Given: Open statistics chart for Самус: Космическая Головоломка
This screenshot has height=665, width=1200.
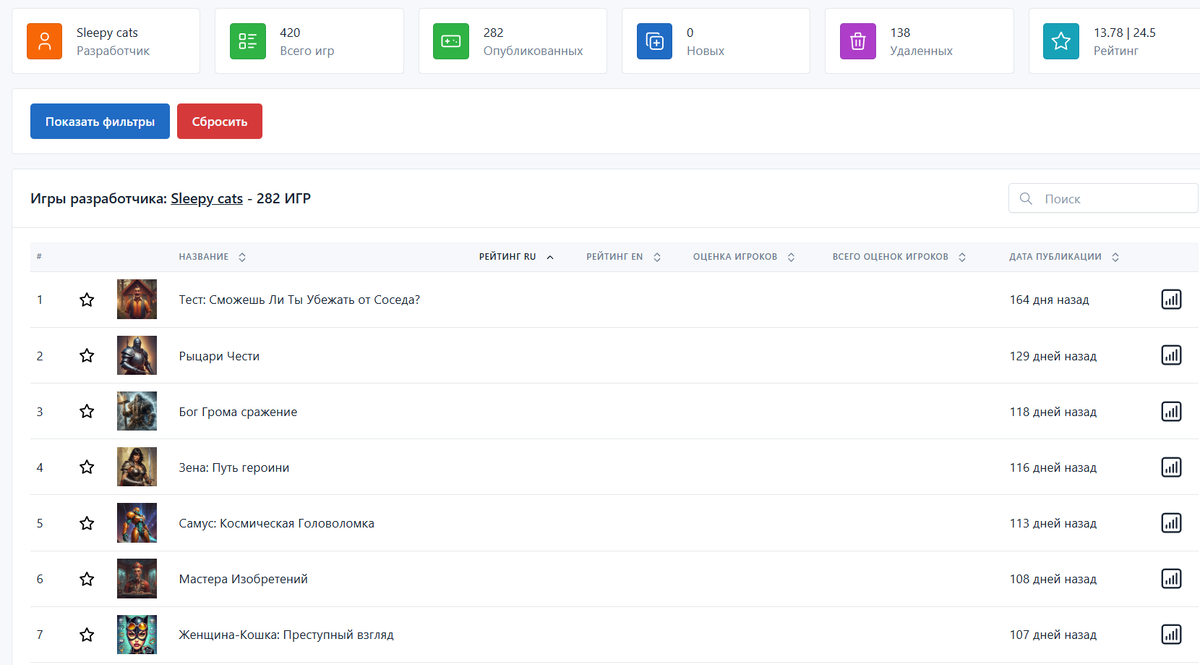Looking at the screenshot, I should [x=1171, y=523].
